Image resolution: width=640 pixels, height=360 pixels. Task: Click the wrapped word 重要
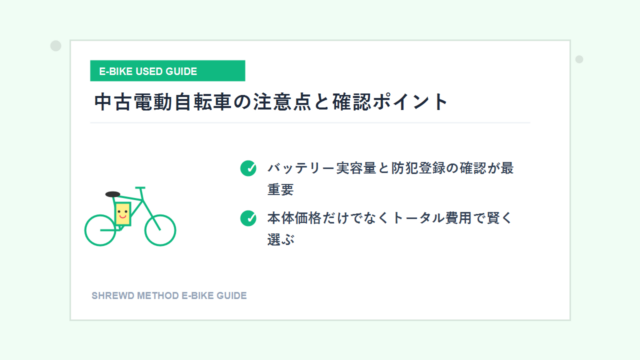point(280,190)
